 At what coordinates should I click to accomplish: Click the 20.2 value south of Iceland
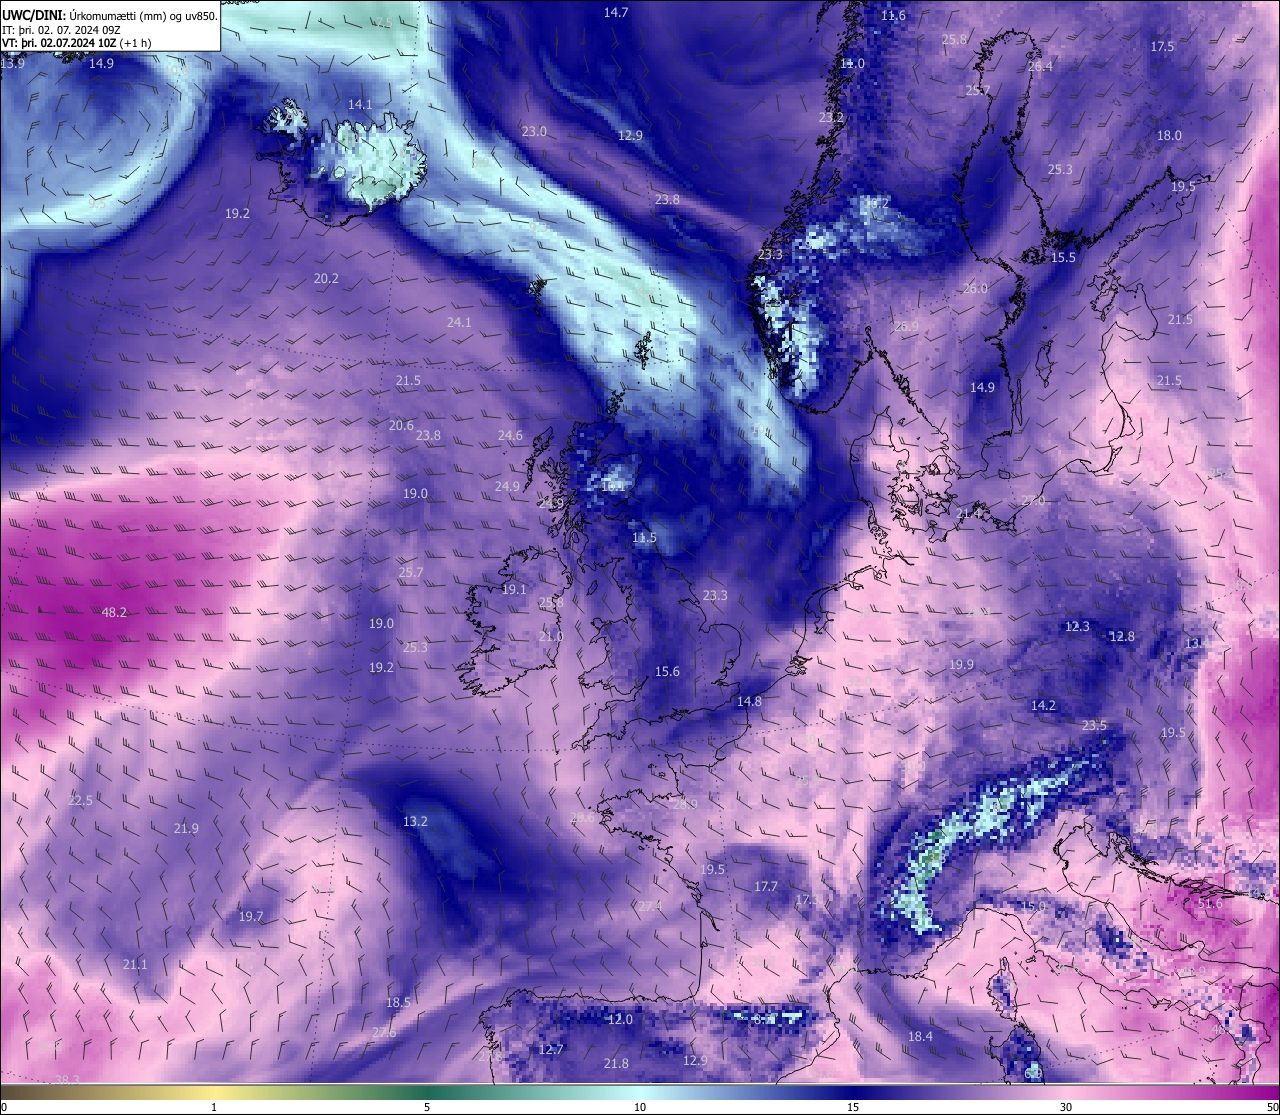(326, 278)
